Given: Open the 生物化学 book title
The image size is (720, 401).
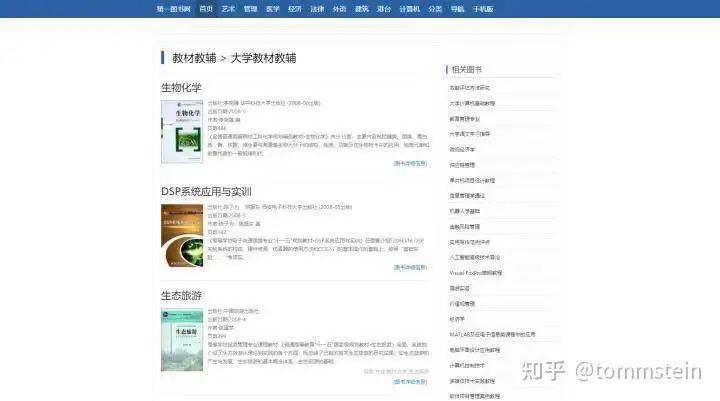Looking at the screenshot, I should click(181, 88).
